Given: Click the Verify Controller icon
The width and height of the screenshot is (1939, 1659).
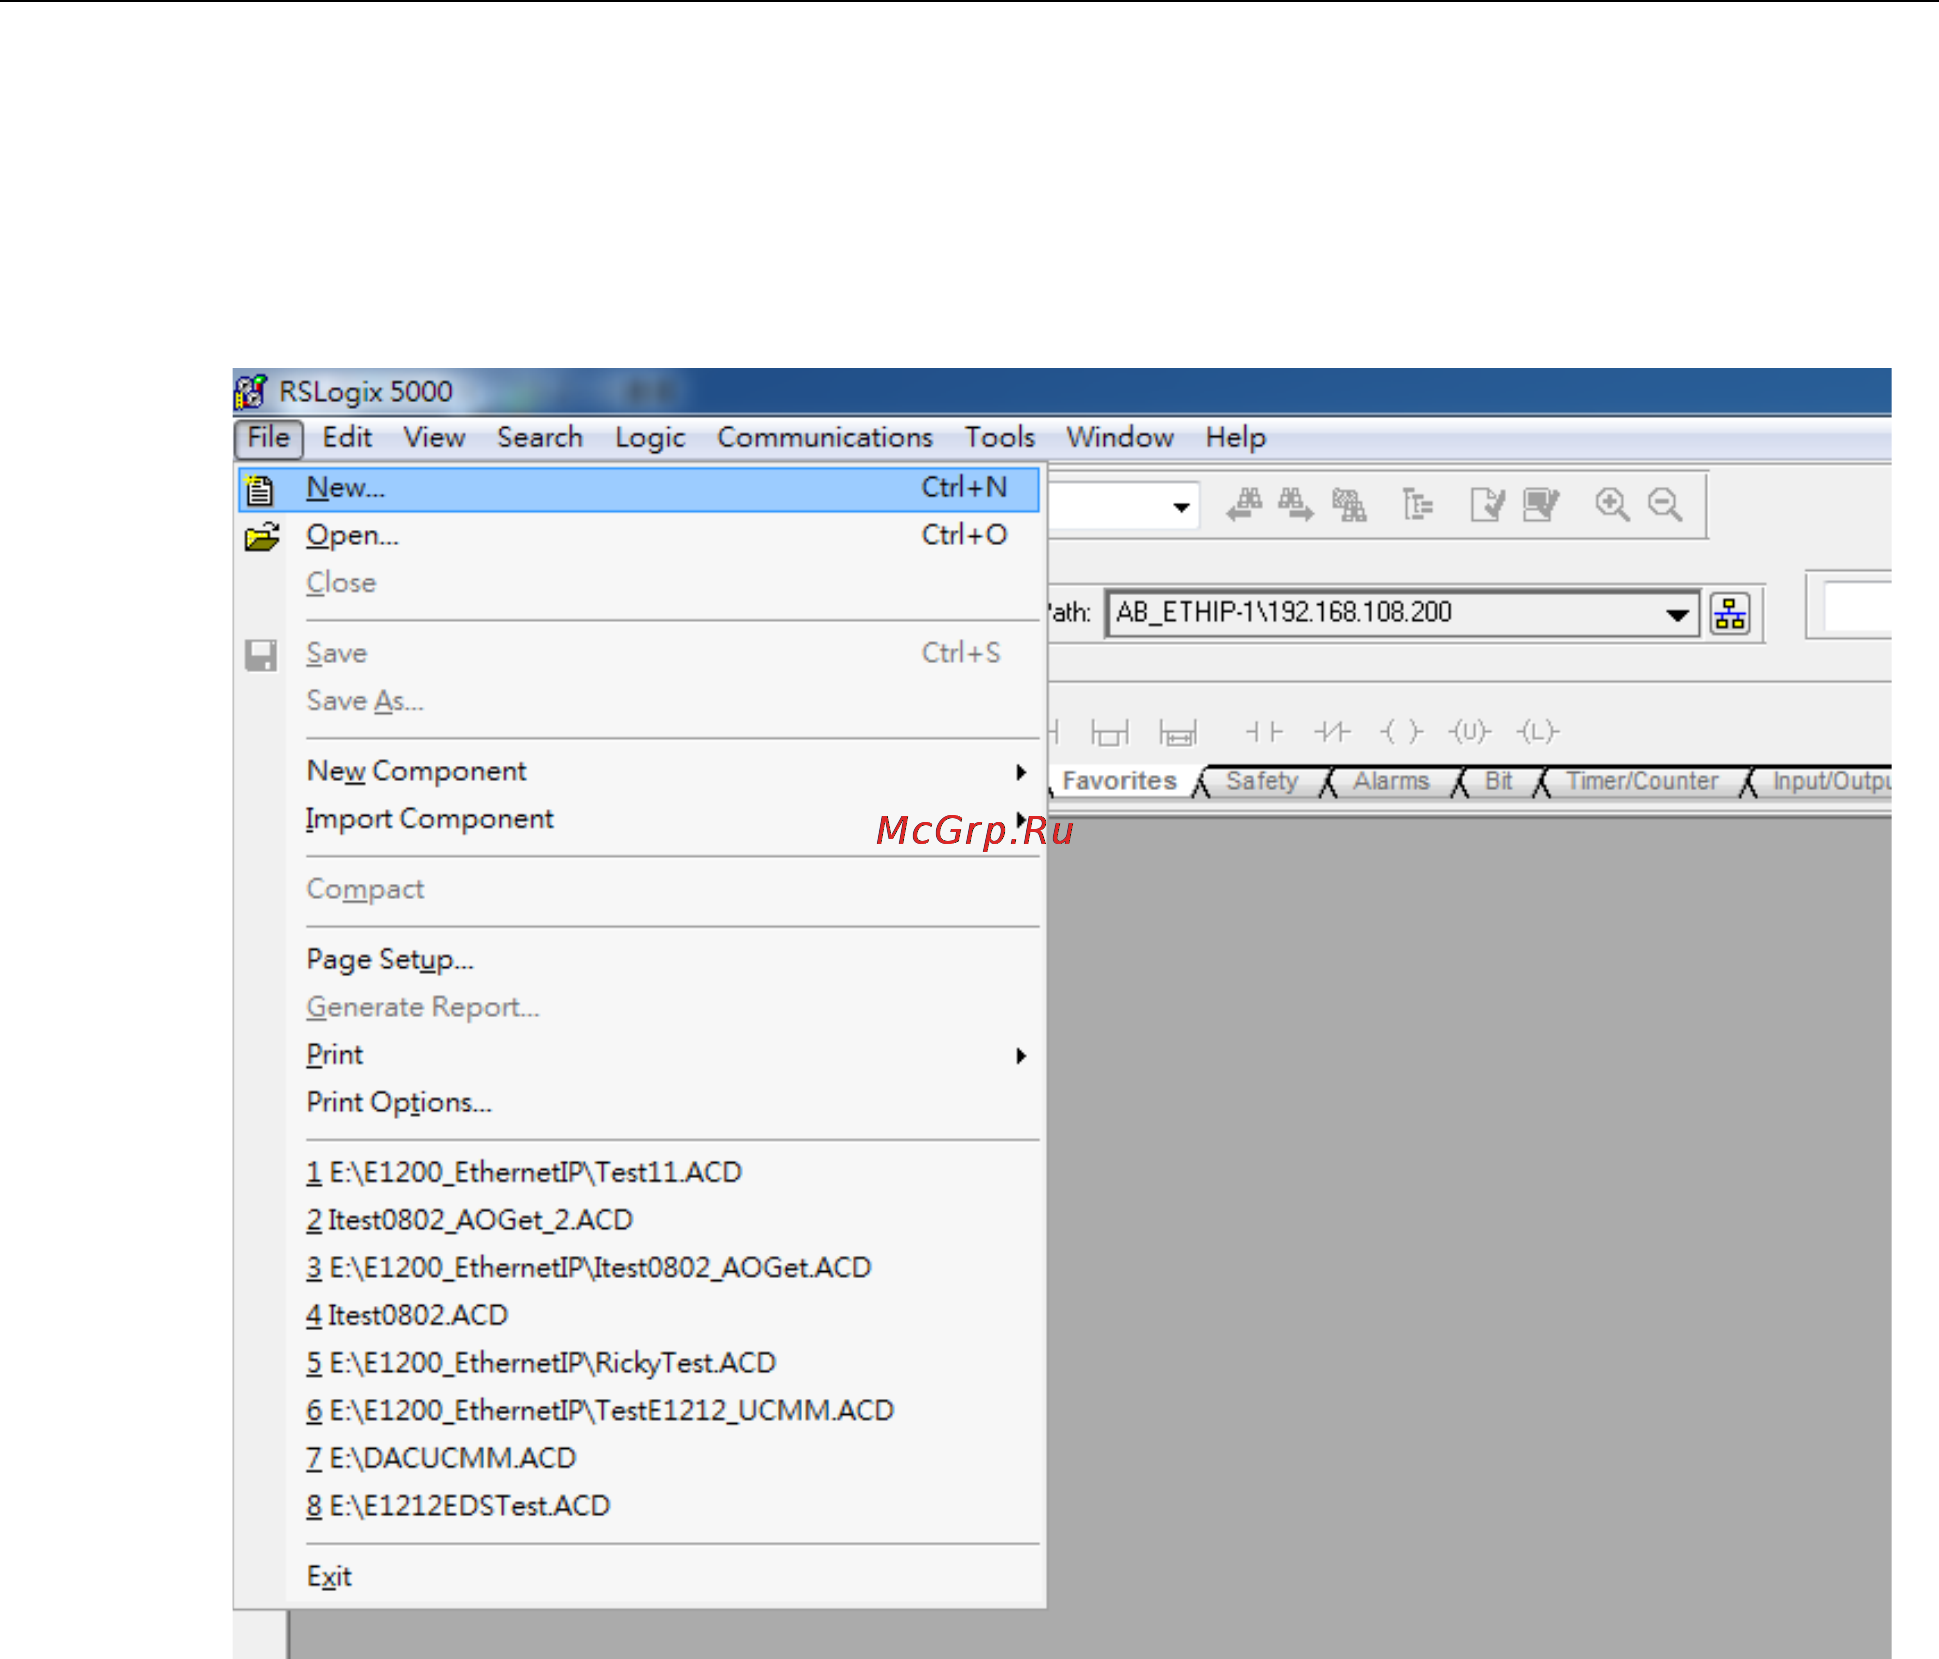Looking at the screenshot, I should 1541,505.
